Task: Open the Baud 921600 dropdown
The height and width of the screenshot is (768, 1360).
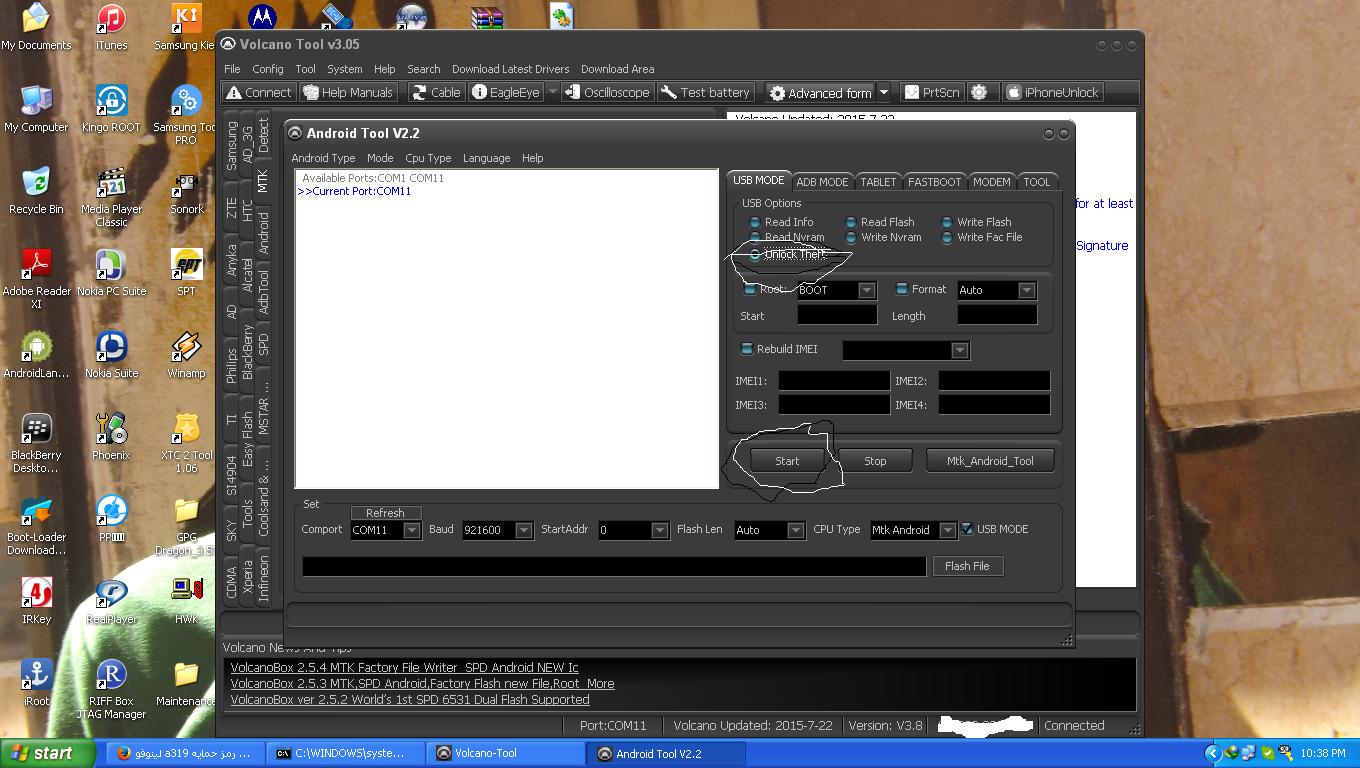Action: [x=523, y=530]
